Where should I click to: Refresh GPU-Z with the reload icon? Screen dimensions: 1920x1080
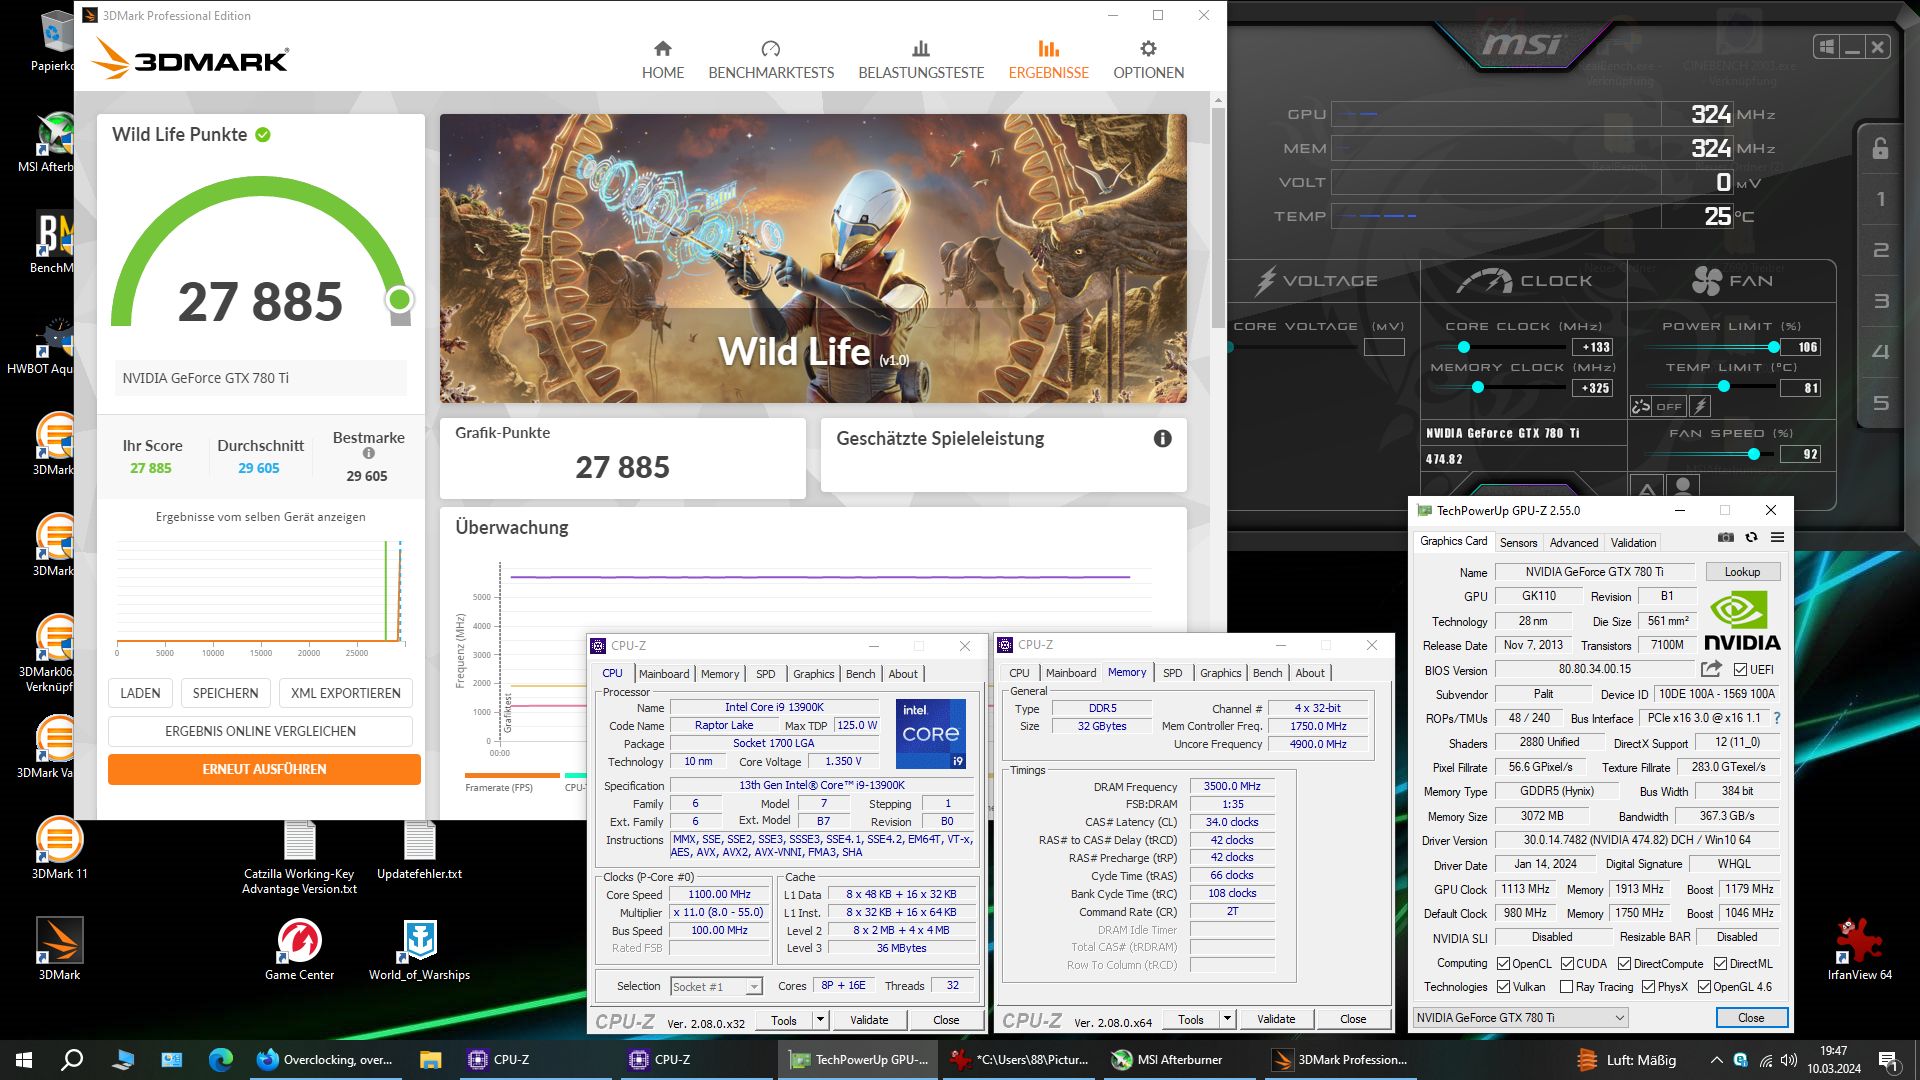pyautogui.click(x=1751, y=537)
